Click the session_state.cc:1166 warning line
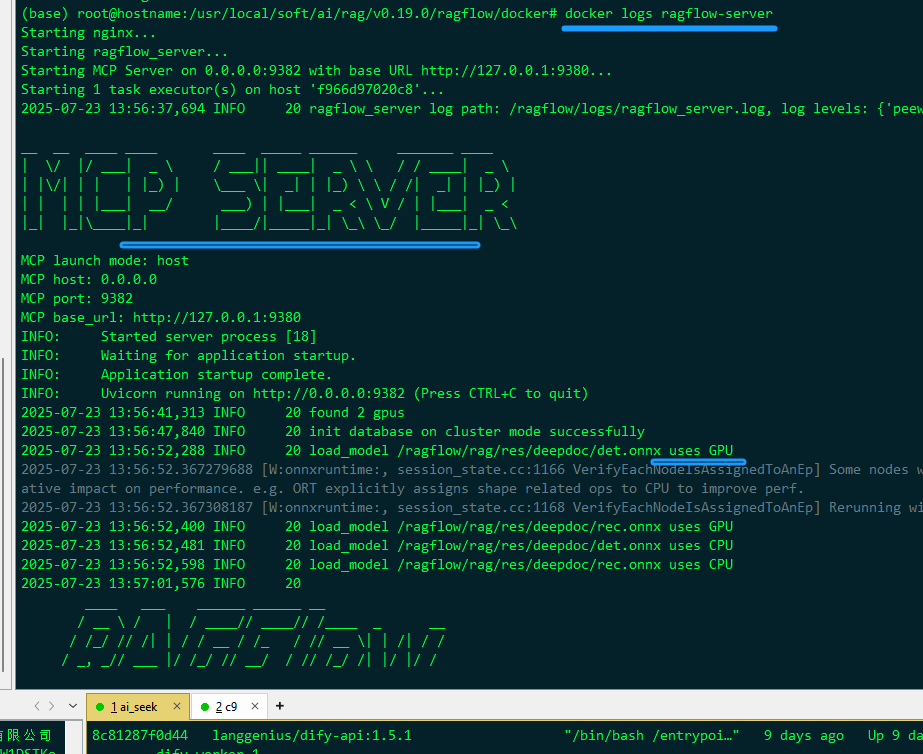The width and height of the screenshot is (923, 754). click(x=472, y=469)
